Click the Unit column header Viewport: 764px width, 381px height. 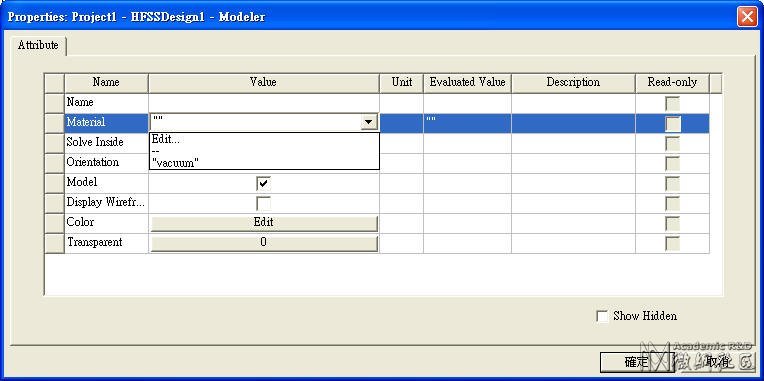[x=401, y=83]
